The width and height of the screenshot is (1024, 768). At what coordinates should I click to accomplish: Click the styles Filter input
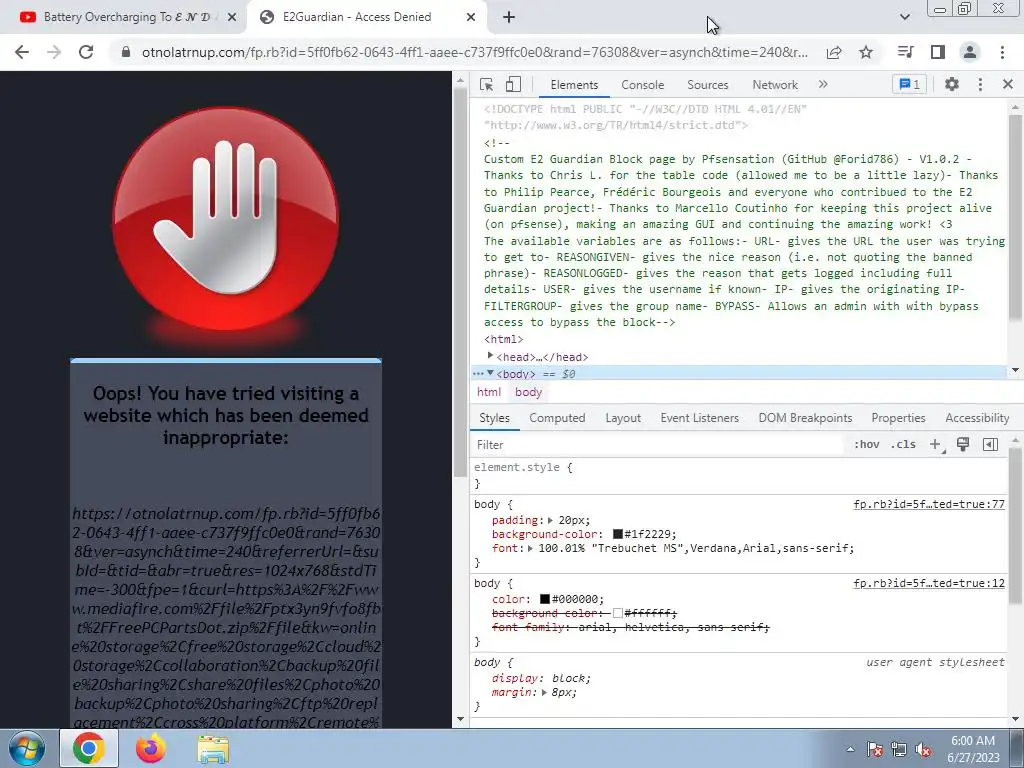coord(656,445)
